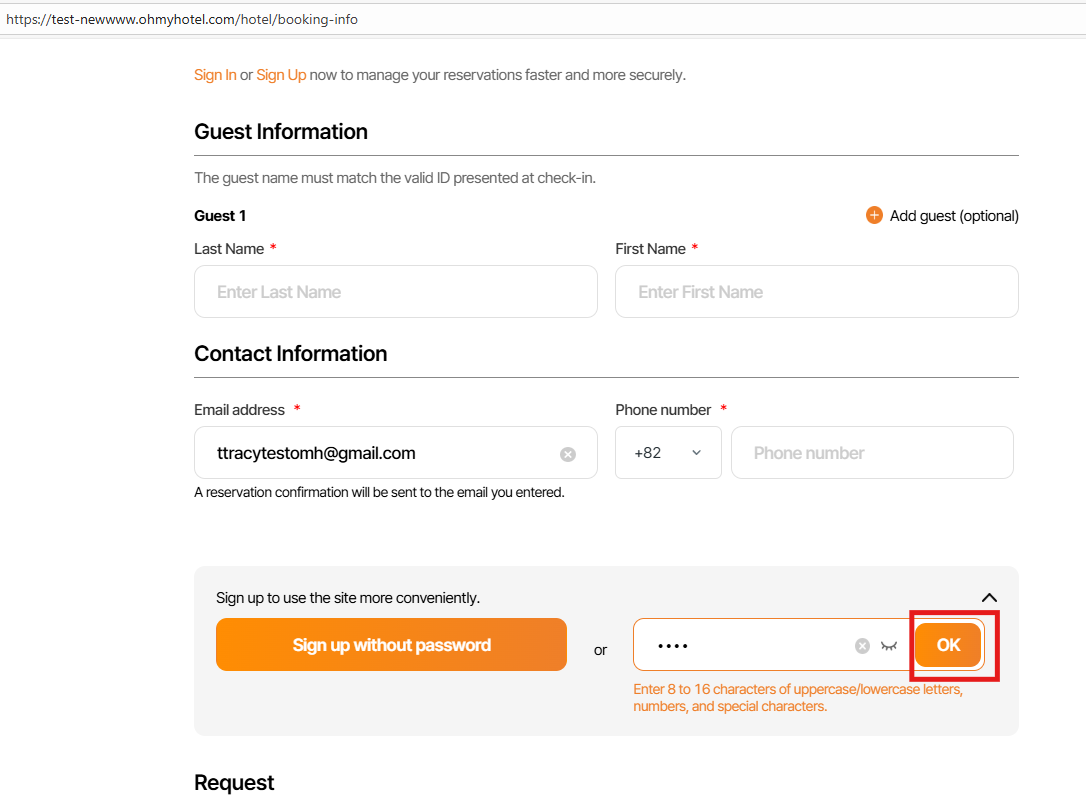
Task: Click the Add guest (optional) text
Action: pyautogui.click(x=954, y=216)
